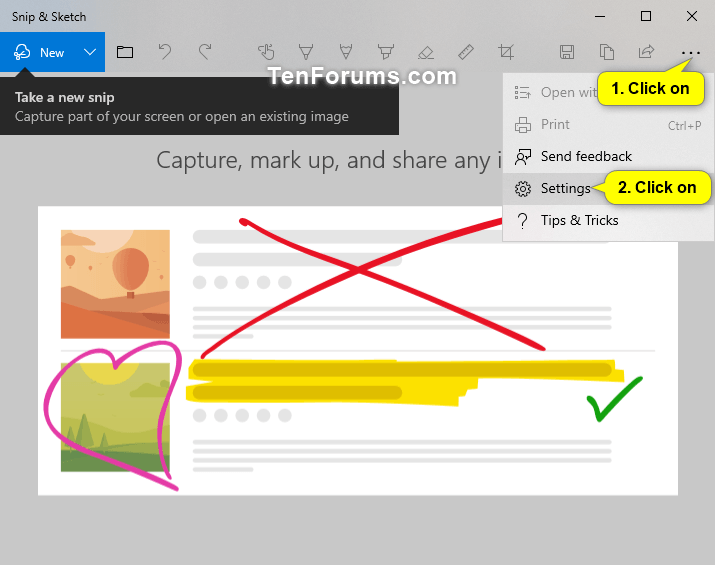715x565 pixels.
Task: Select the Ruler tool
Action: click(x=466, y=52)
